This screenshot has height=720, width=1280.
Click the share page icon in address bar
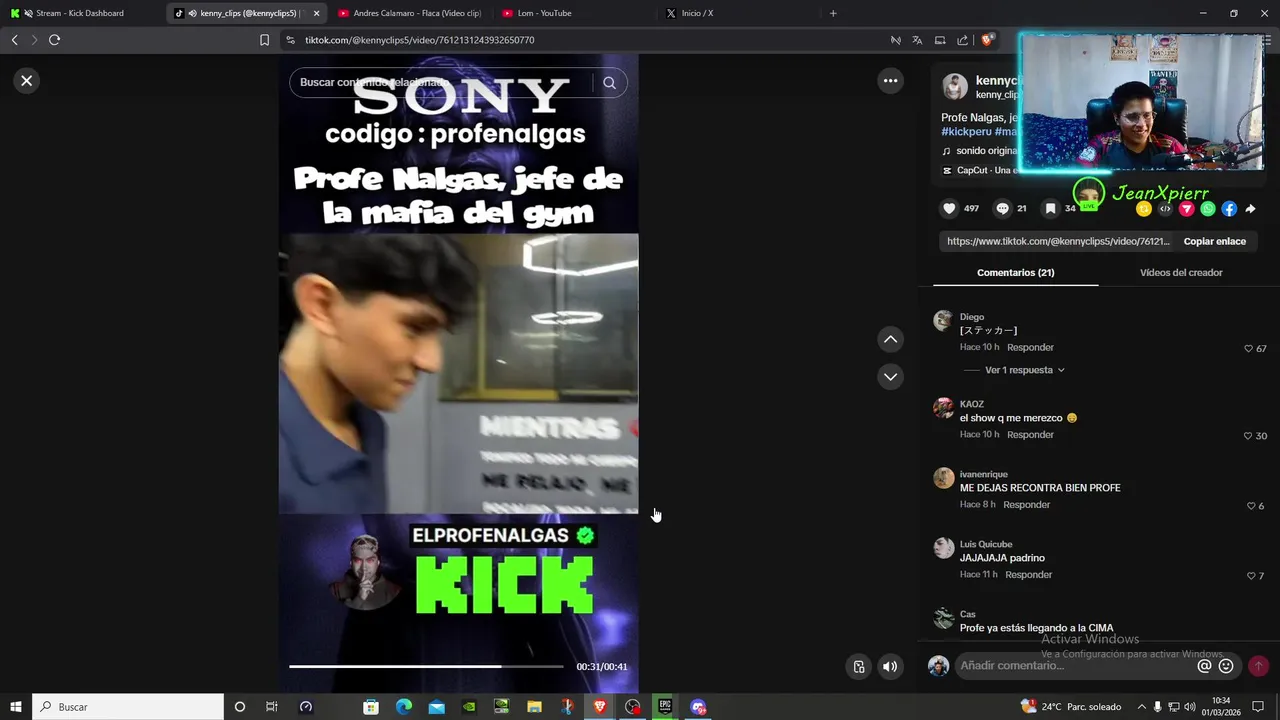coord(962,40)
